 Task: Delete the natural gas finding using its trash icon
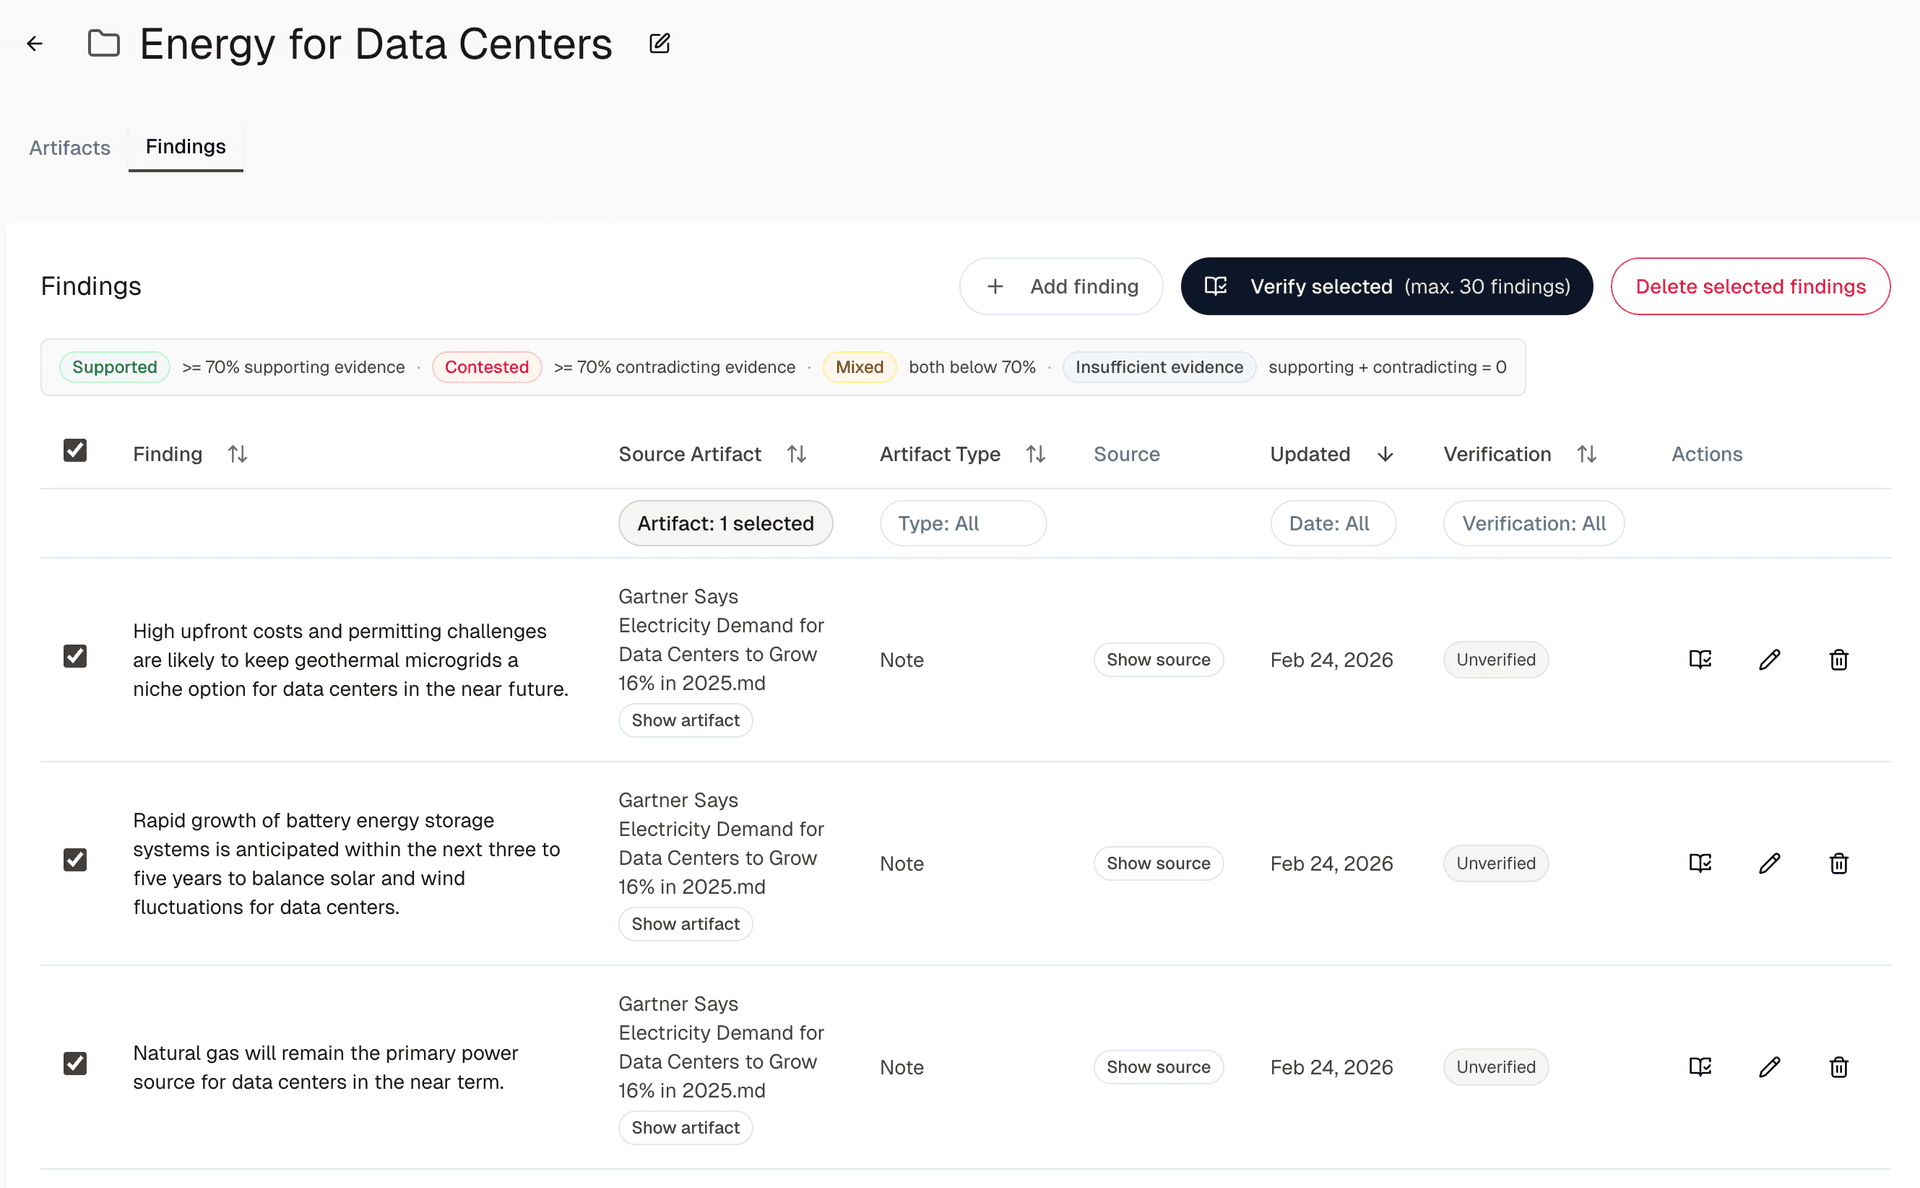pos(1839,1067)
